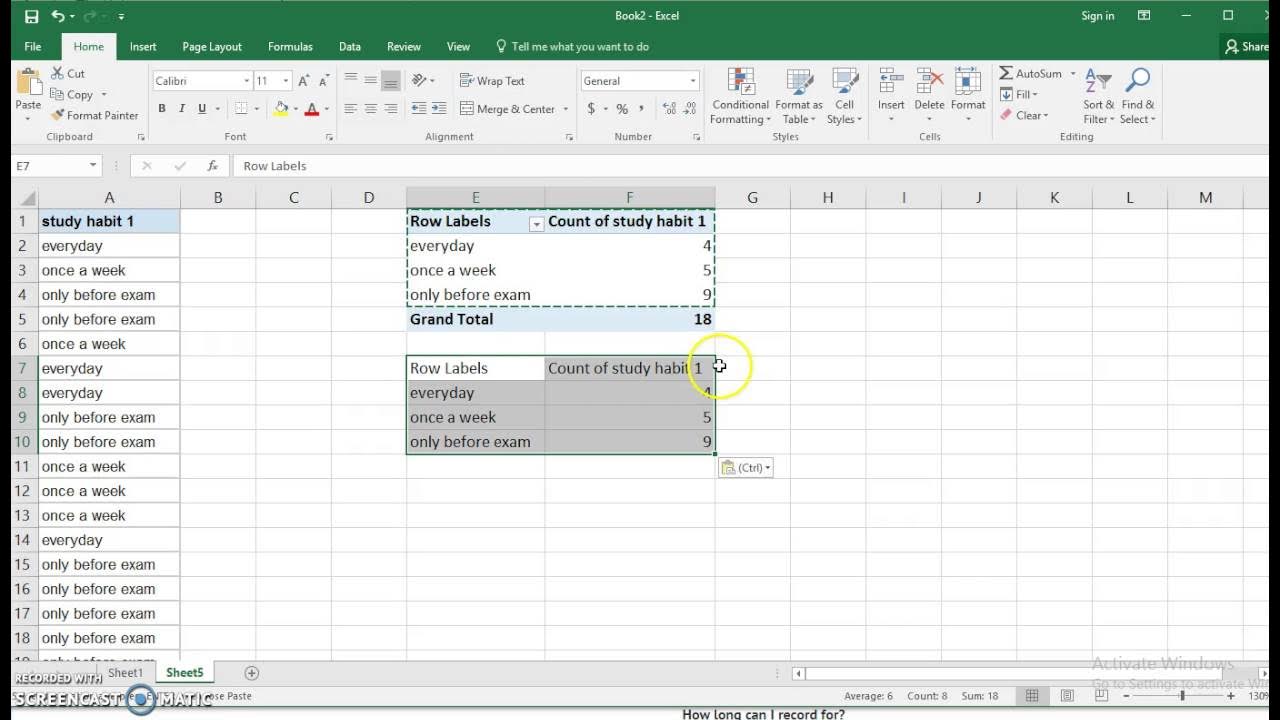Click the Share button
Image resolution: width=1280 pixels, height=720 pixels.
(x=1247, y=46)
